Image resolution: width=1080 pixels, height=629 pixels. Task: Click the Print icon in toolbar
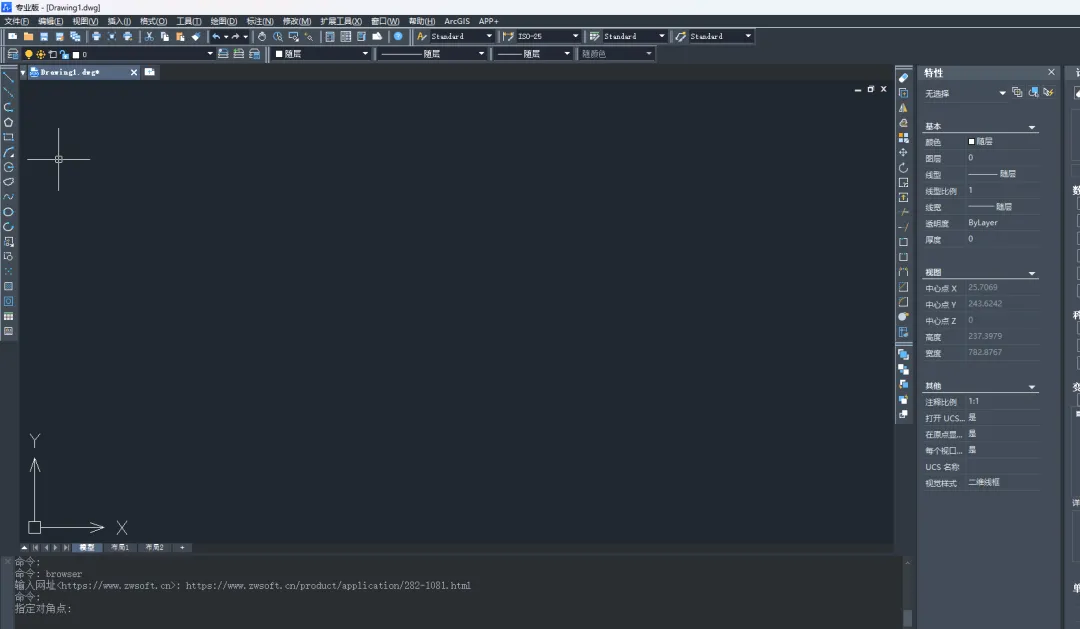tap(96, 37)
